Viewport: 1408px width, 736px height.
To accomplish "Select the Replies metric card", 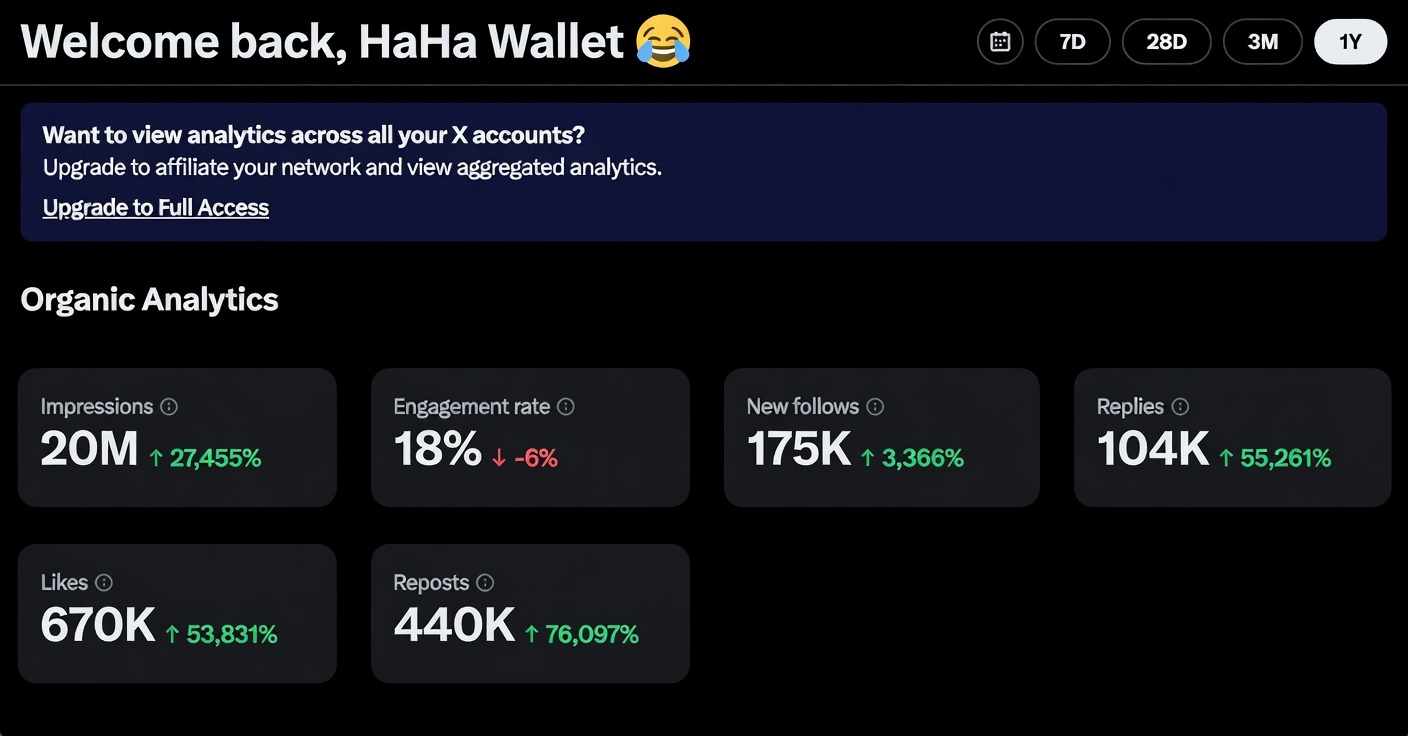I will click(1233, 437).
